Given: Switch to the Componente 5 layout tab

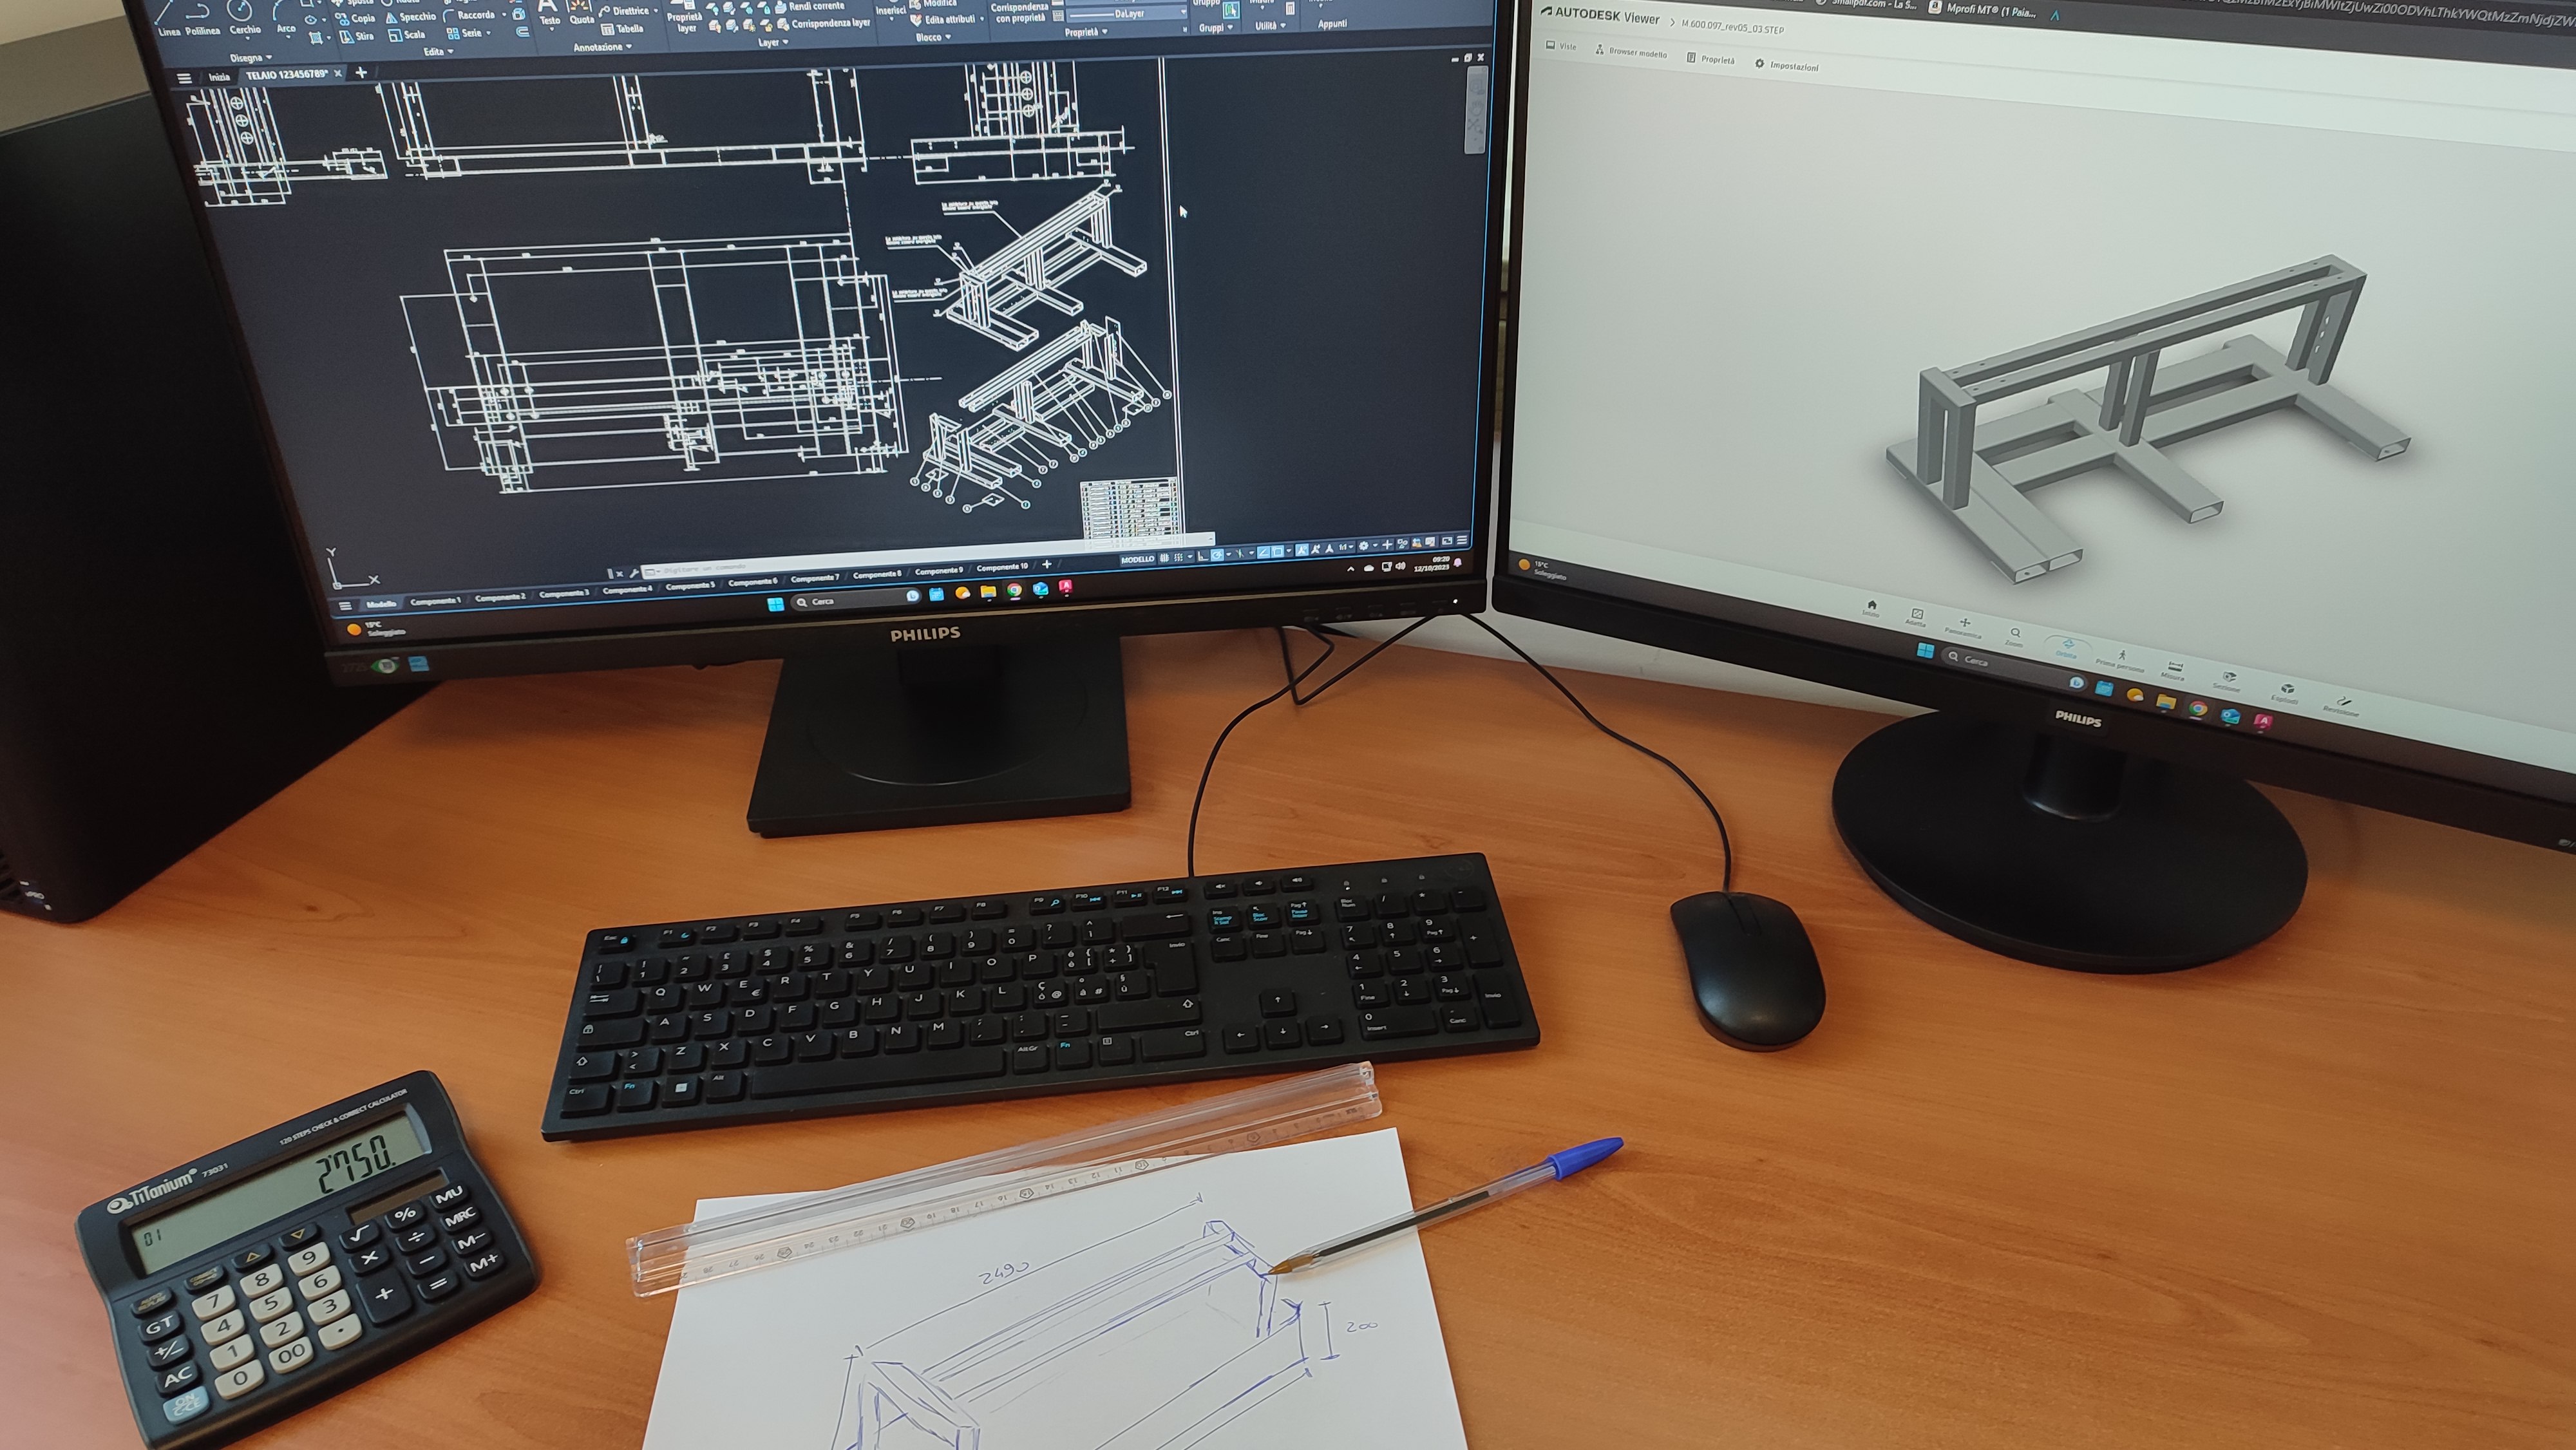Looking at the screenshot, I should [x=690, y=586].
